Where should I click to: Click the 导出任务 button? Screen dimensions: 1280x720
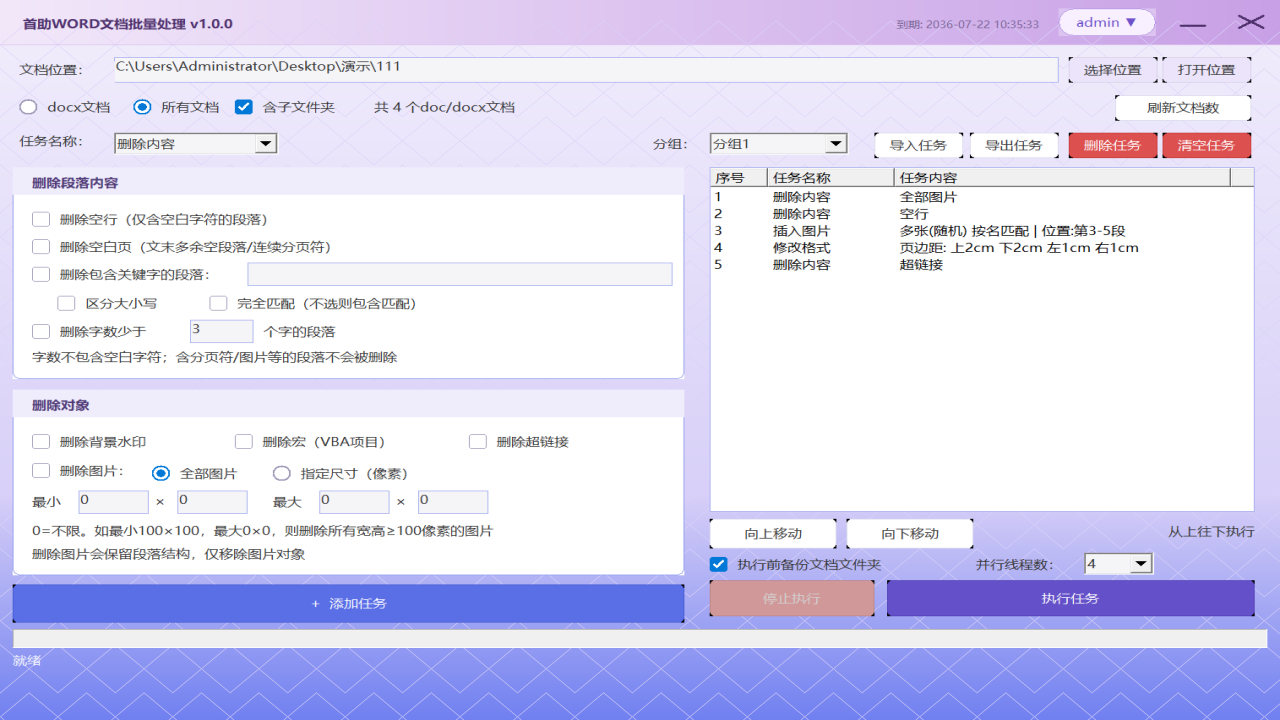coord(1013,145)
